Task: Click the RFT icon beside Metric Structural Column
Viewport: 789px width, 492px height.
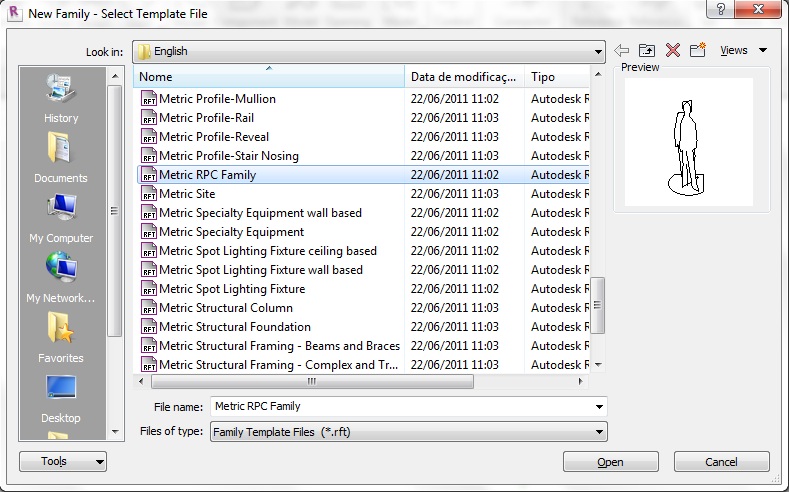Action: point(148,308)
